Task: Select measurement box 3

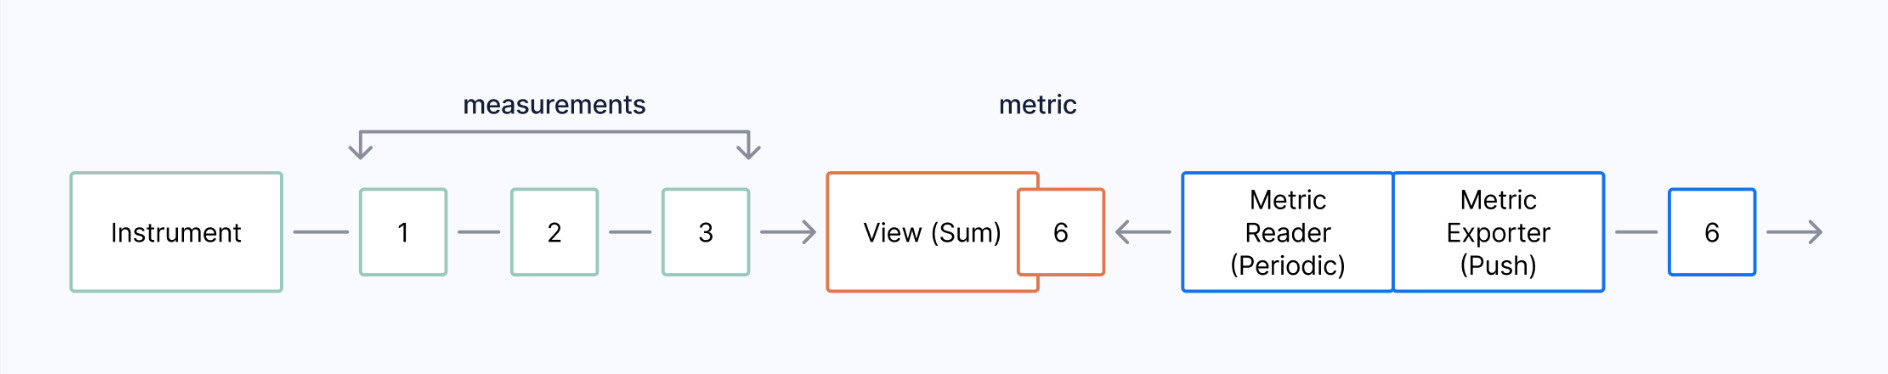Action: (706, 232)
